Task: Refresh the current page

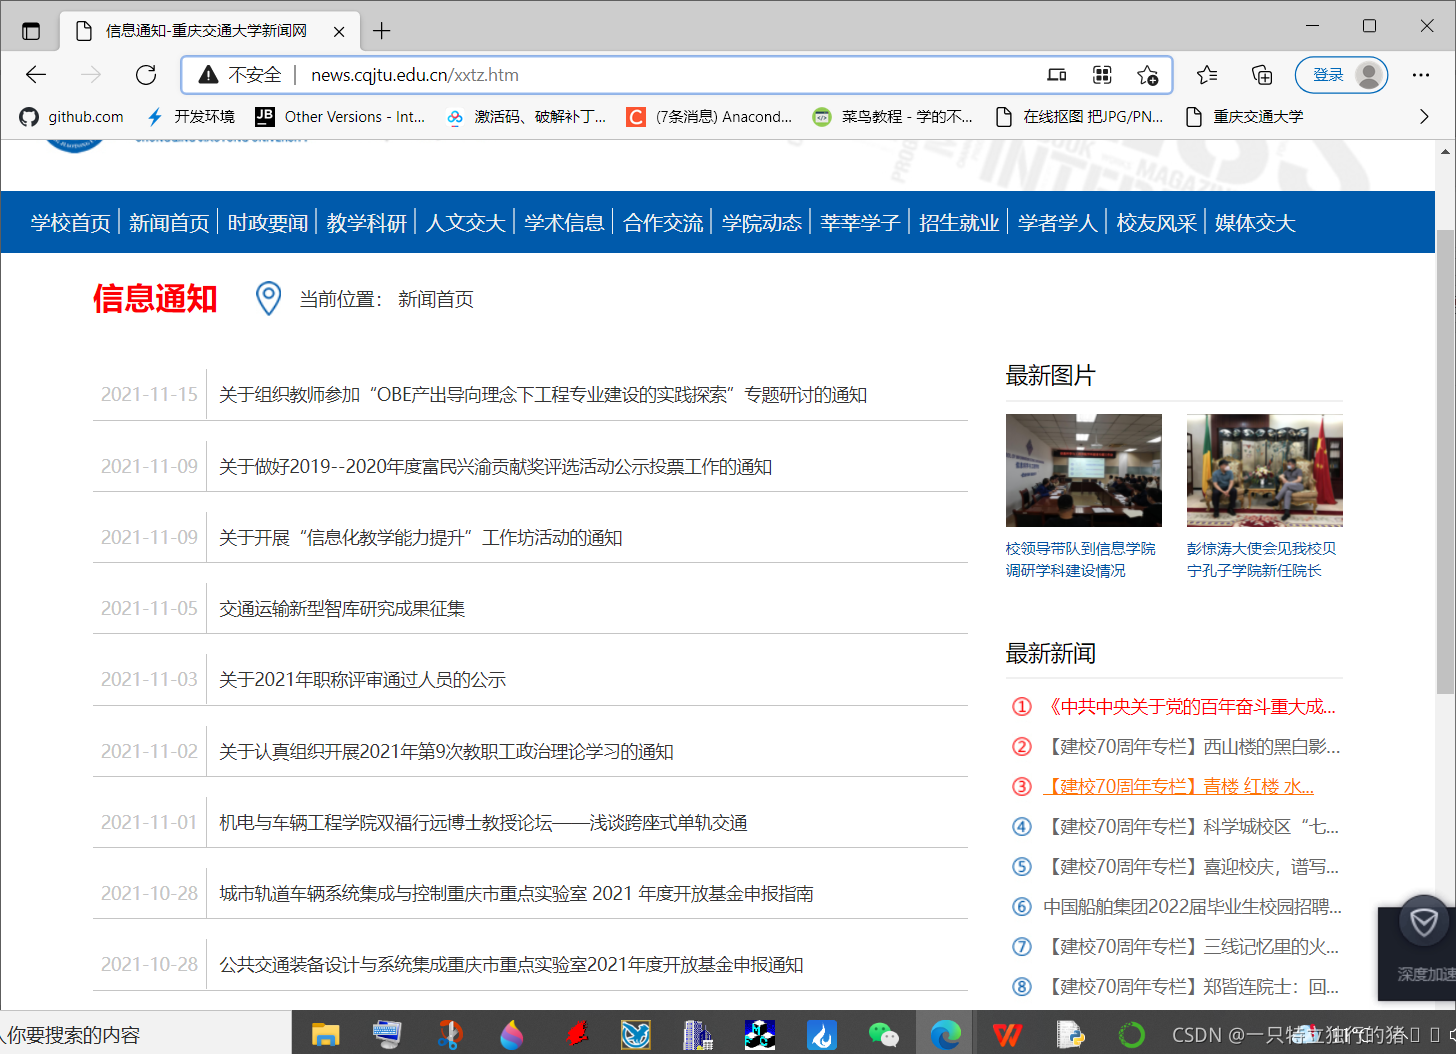Action: [146, 75]
